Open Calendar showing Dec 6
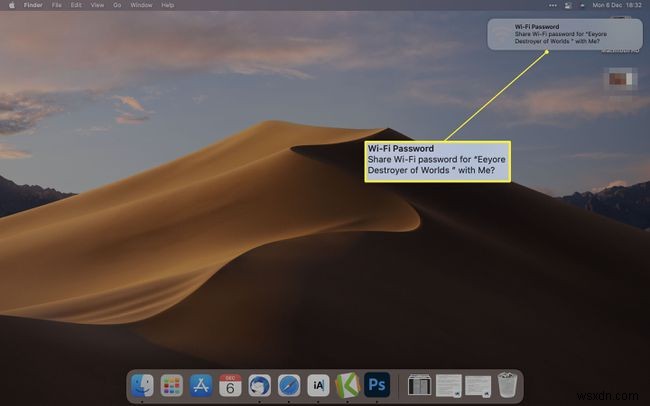Image resolution: width=650 pixels, height=406 pixels. 230,385
